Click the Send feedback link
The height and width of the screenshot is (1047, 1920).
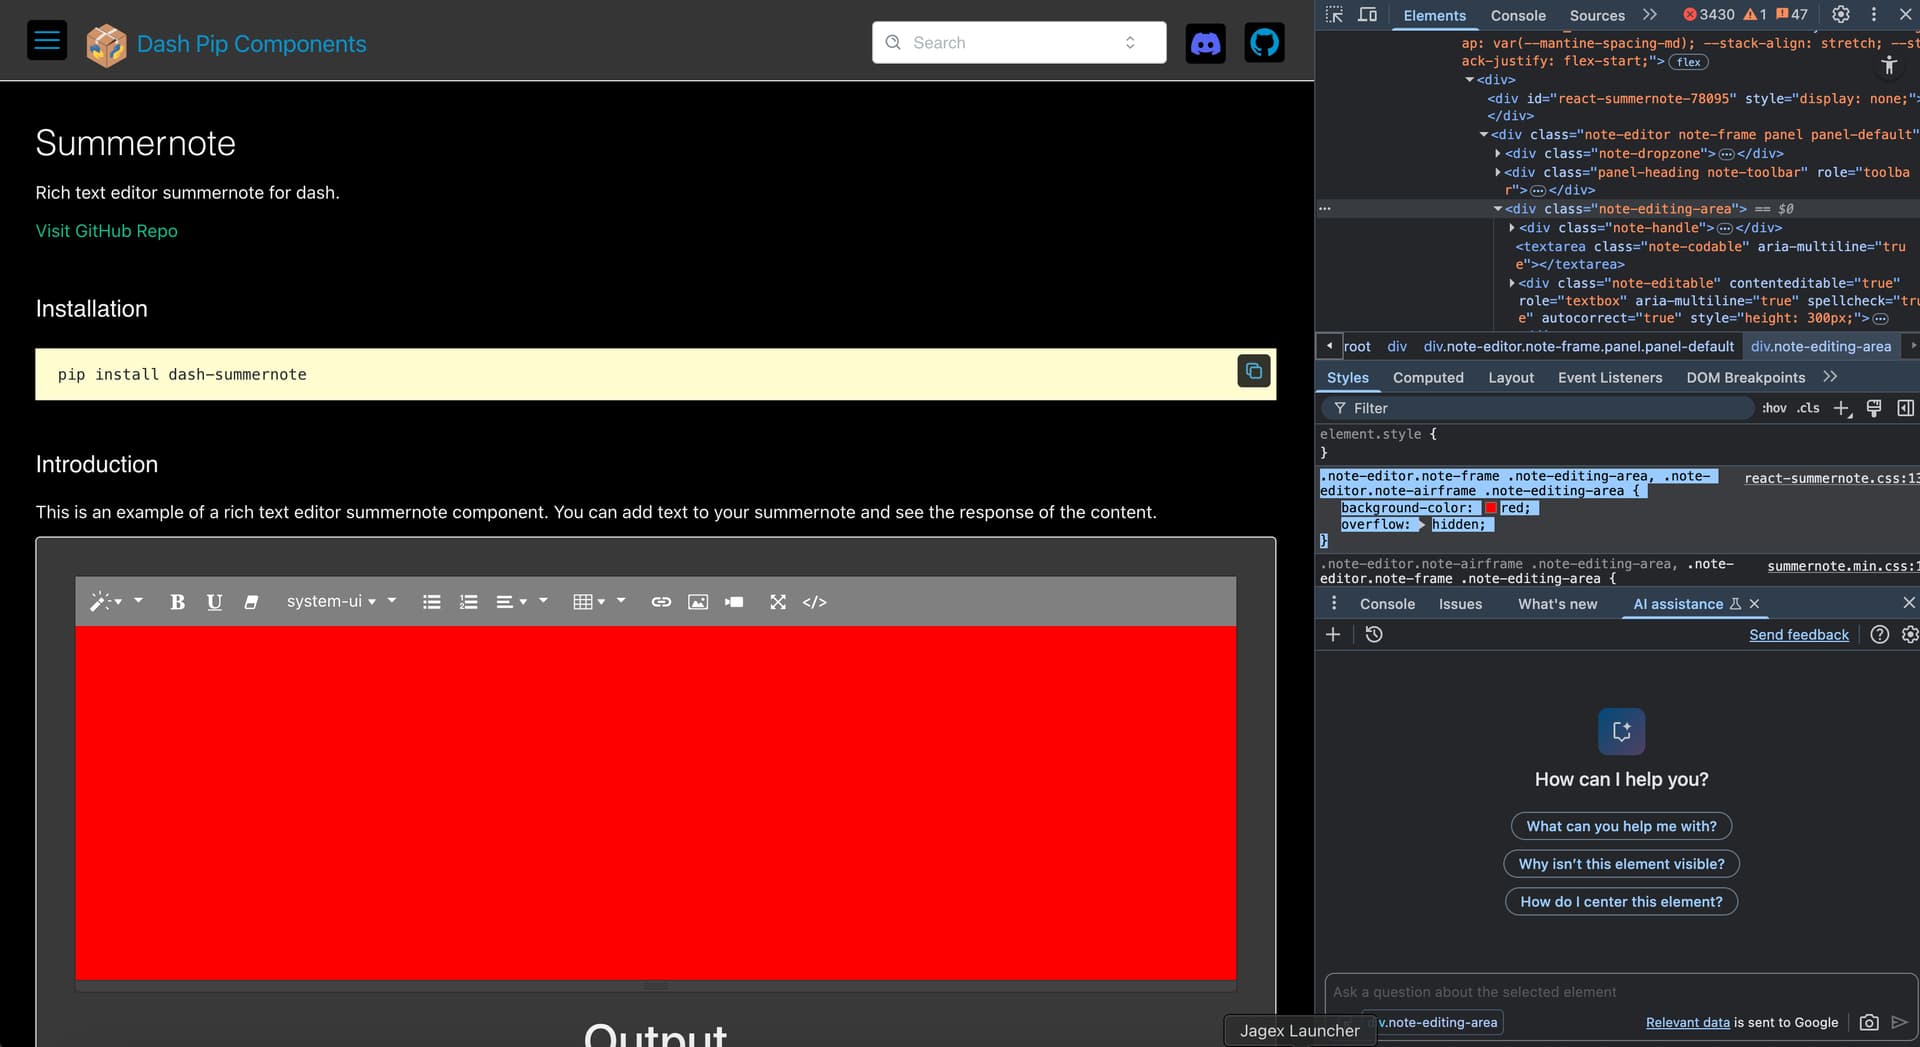pyautogui.click(x=1799, y=635)
